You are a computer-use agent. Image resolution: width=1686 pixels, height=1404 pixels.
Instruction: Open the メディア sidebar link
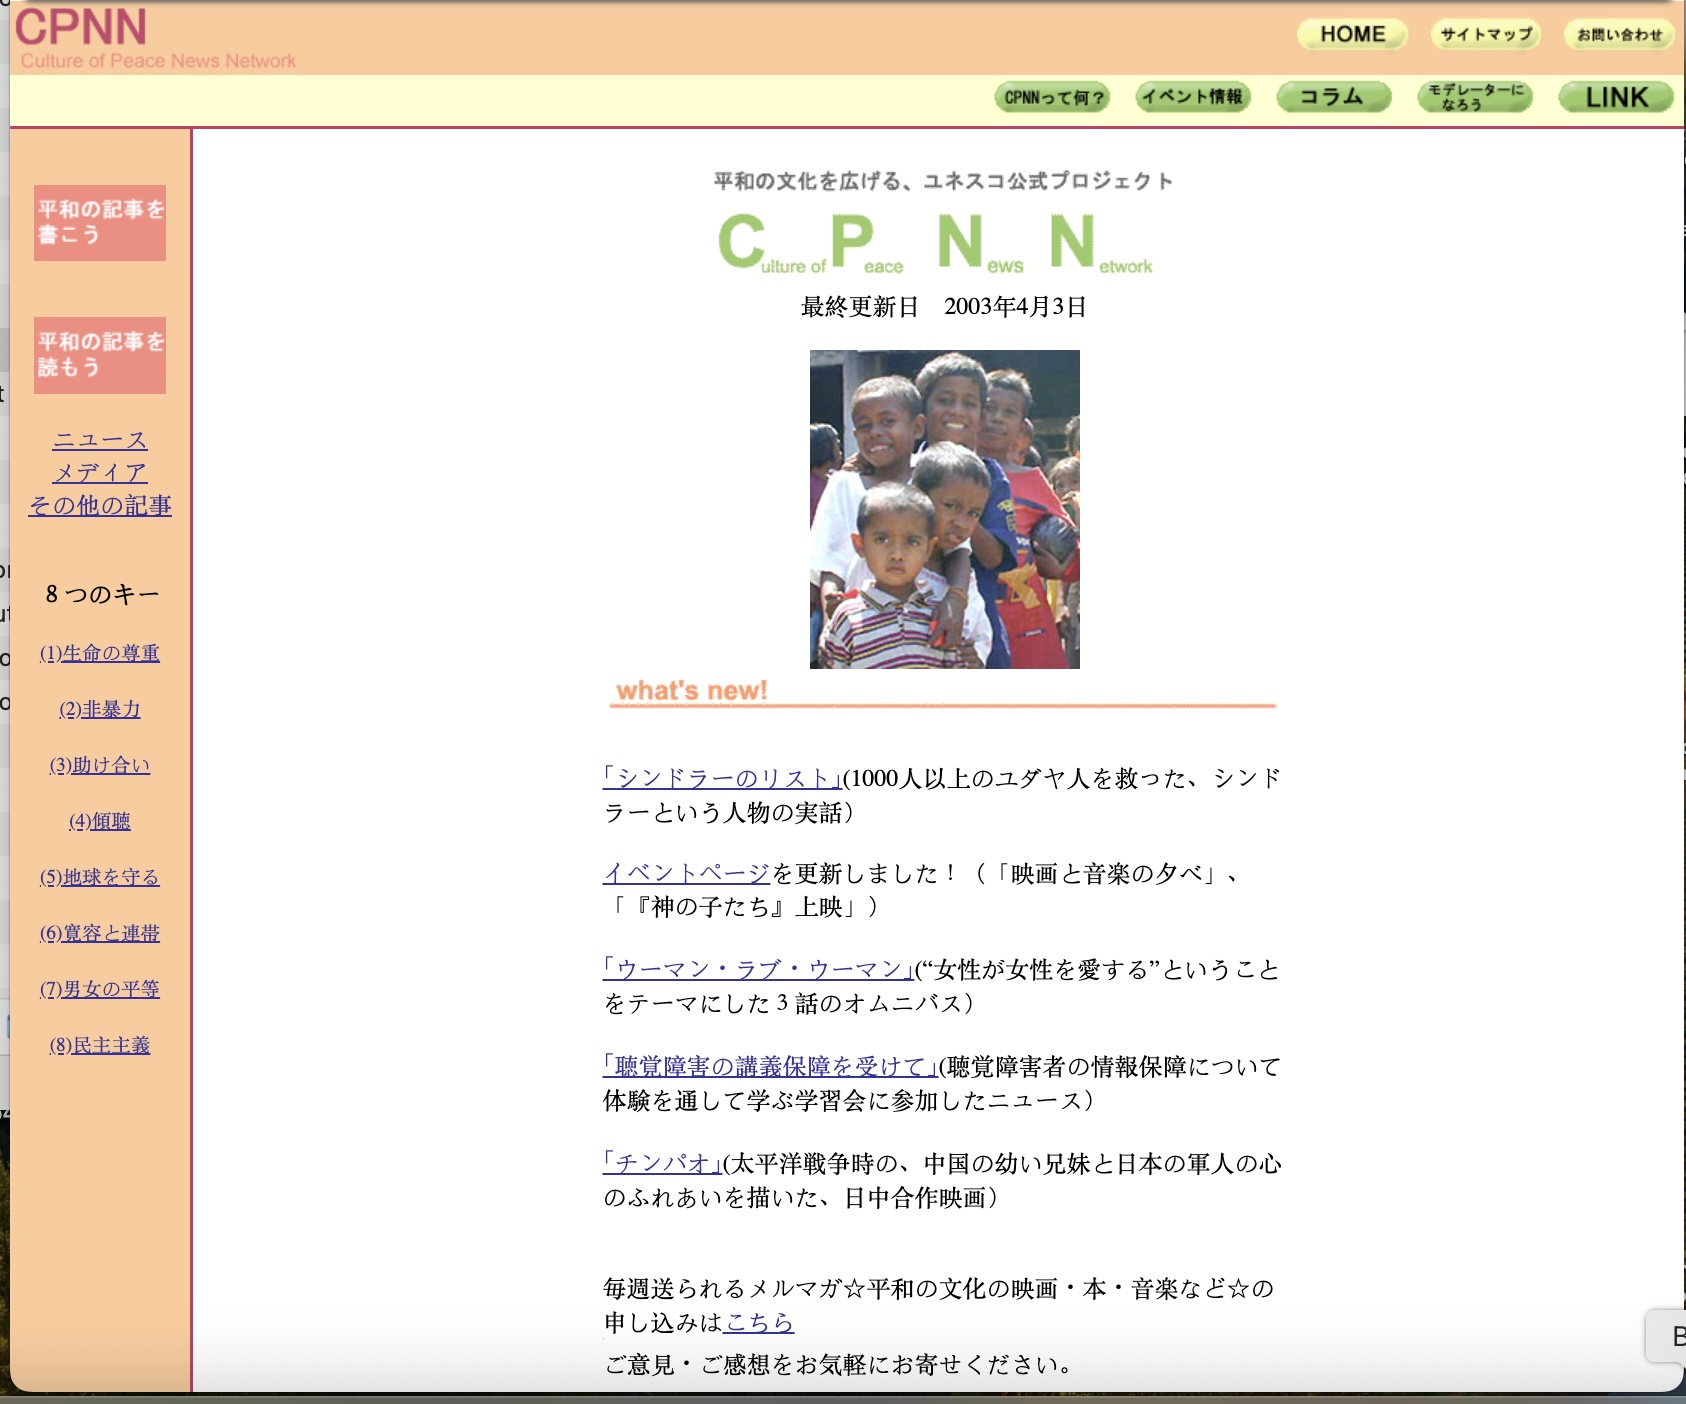[x=100, y=473]
